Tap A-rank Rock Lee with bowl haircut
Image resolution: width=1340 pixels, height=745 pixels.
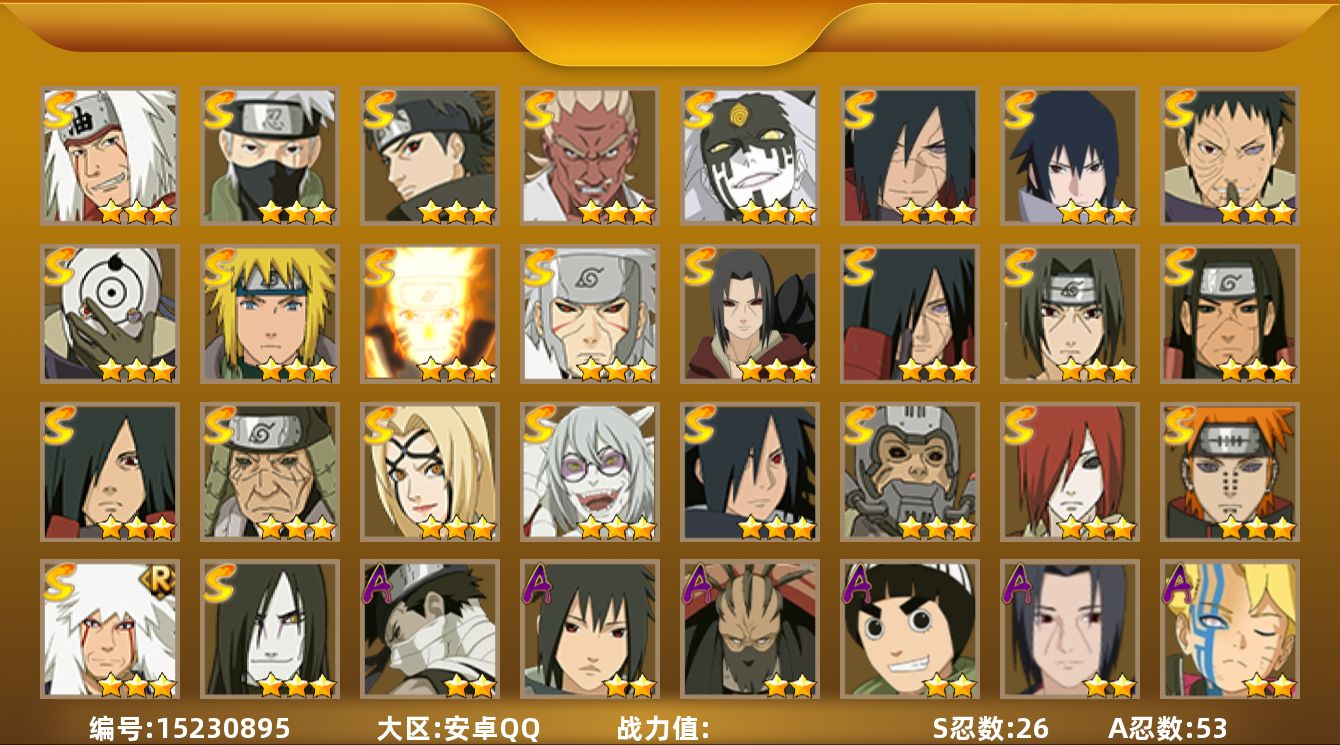pos(910,629)
